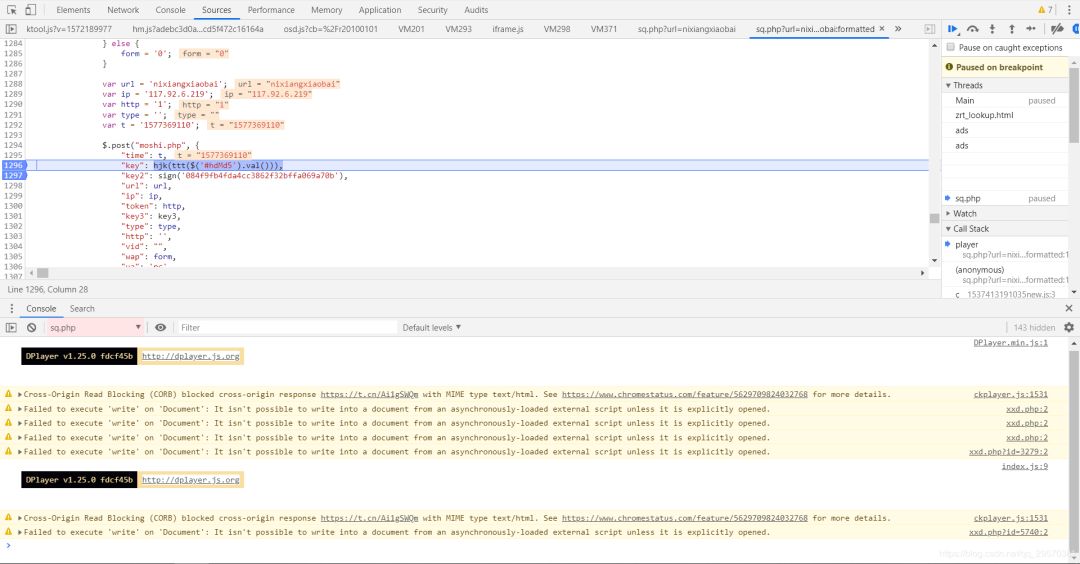Open the dplayer.js.org link

190,356
